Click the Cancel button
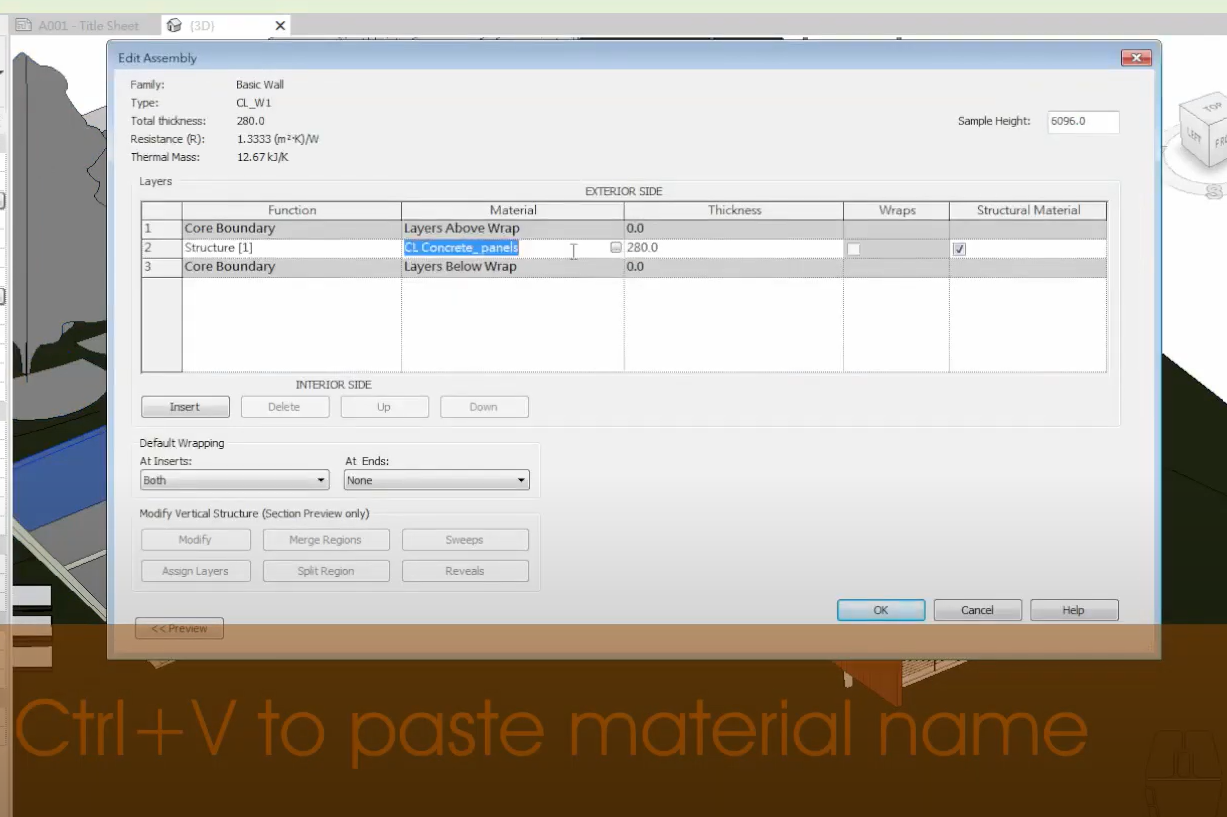Screen dimensions: 1227x817 [x=978, y=610]
